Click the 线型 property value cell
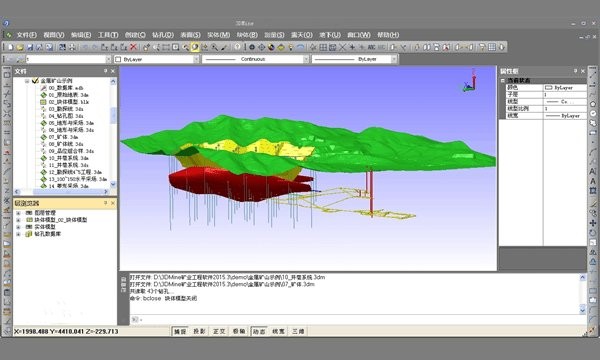Screen dimensions: 600x360 pyautogui.click(x=565, y=102)
